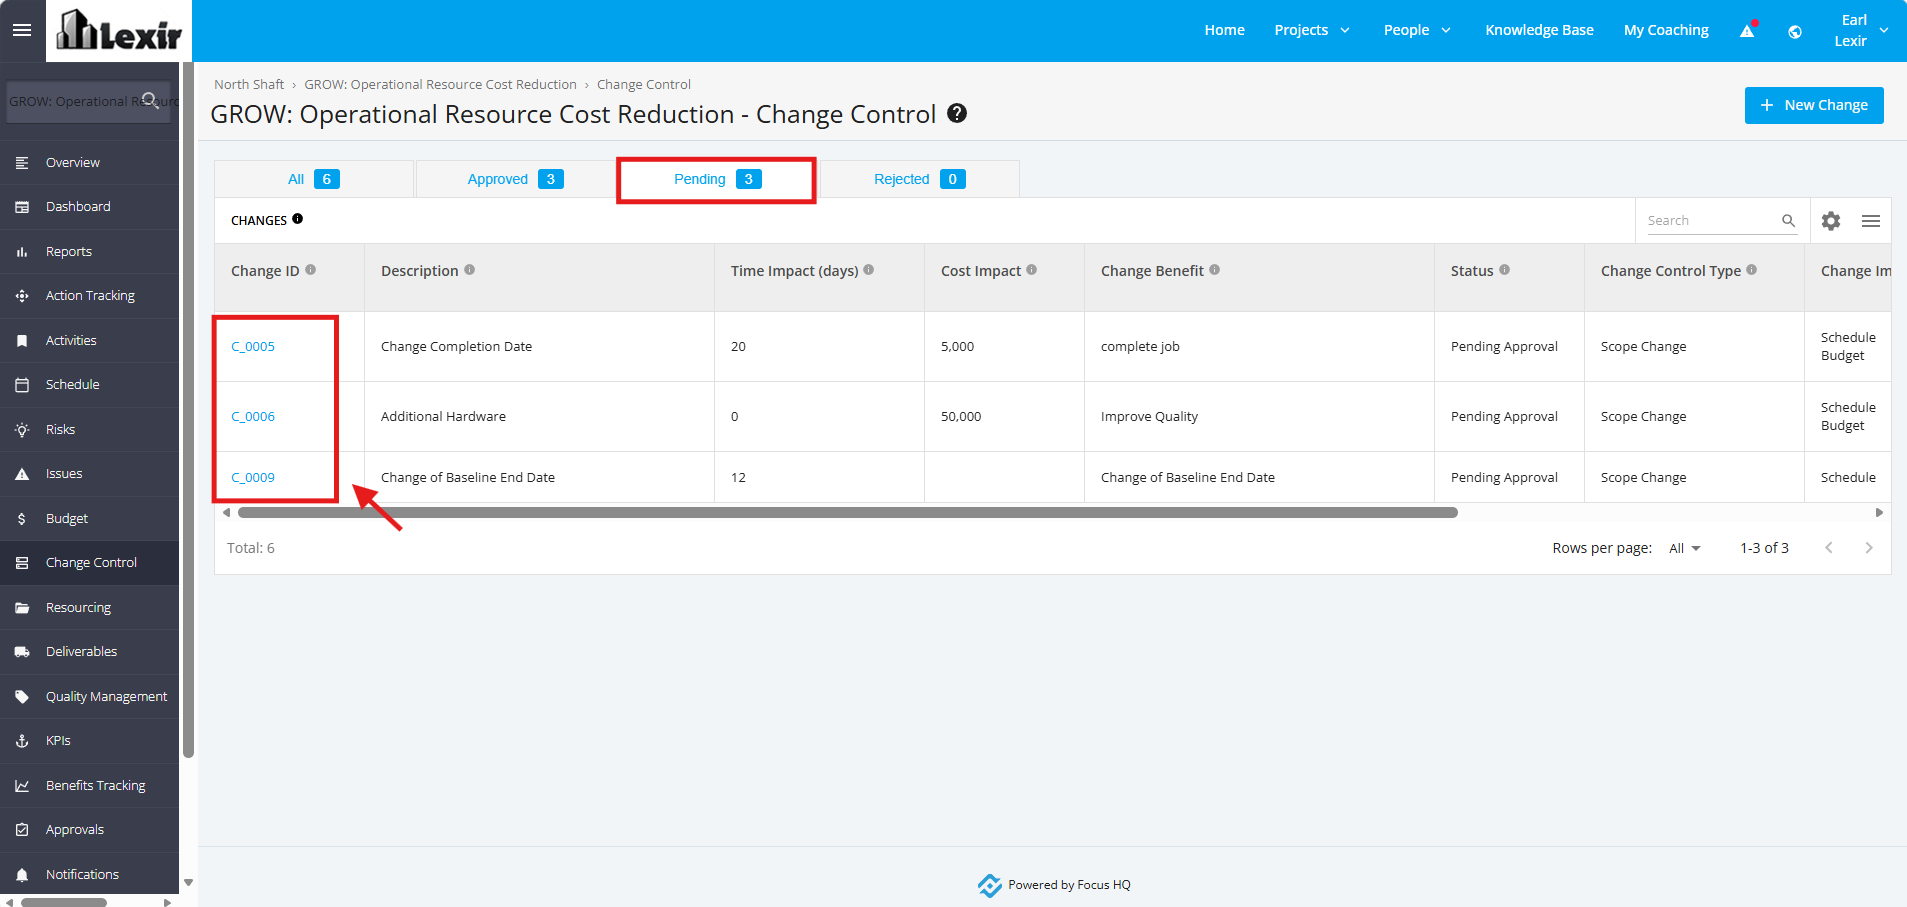The width and height of the screenshot is (1907, 907).
Task: Open the Earl Lexir user menu
Action: 1859,30
